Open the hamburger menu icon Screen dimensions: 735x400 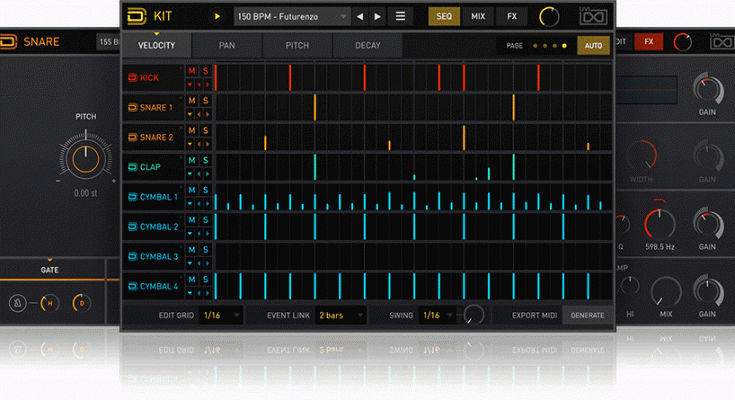click(x=400, y=16)
